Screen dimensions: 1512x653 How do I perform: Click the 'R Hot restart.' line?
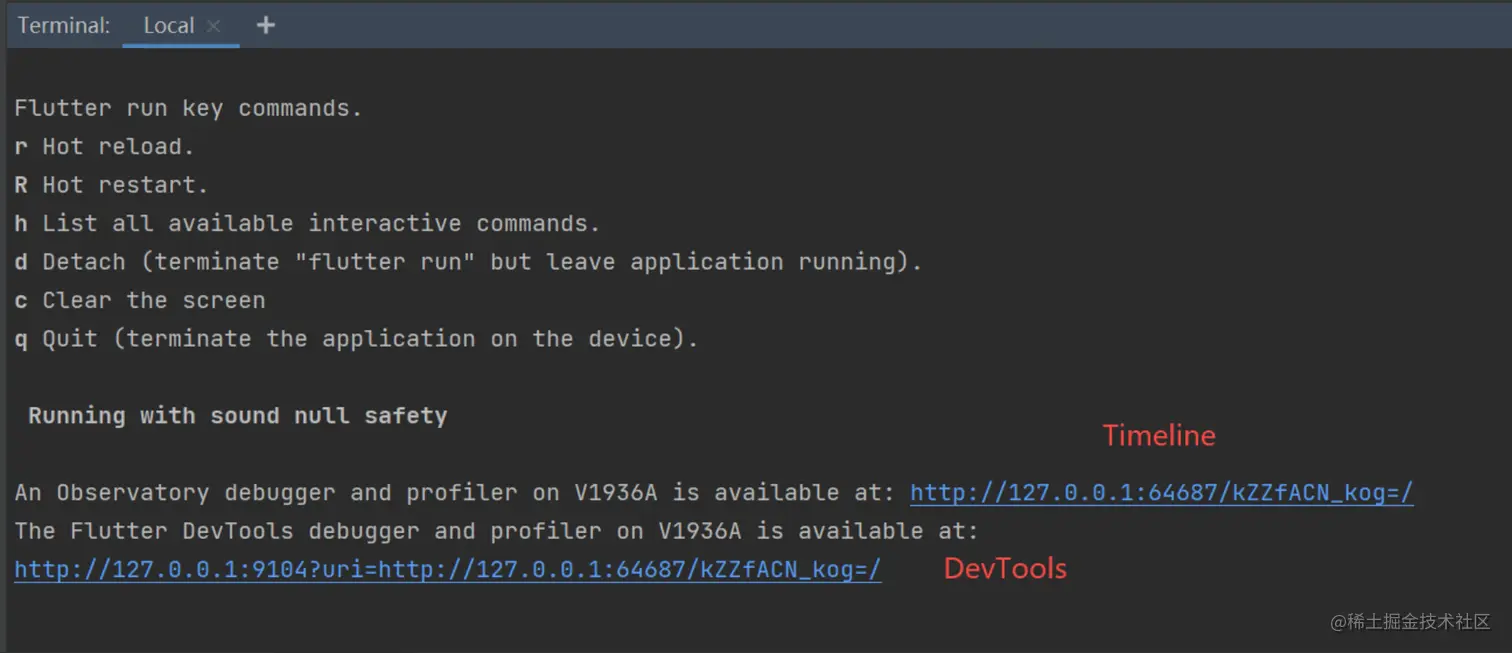[x=111, y=185]
